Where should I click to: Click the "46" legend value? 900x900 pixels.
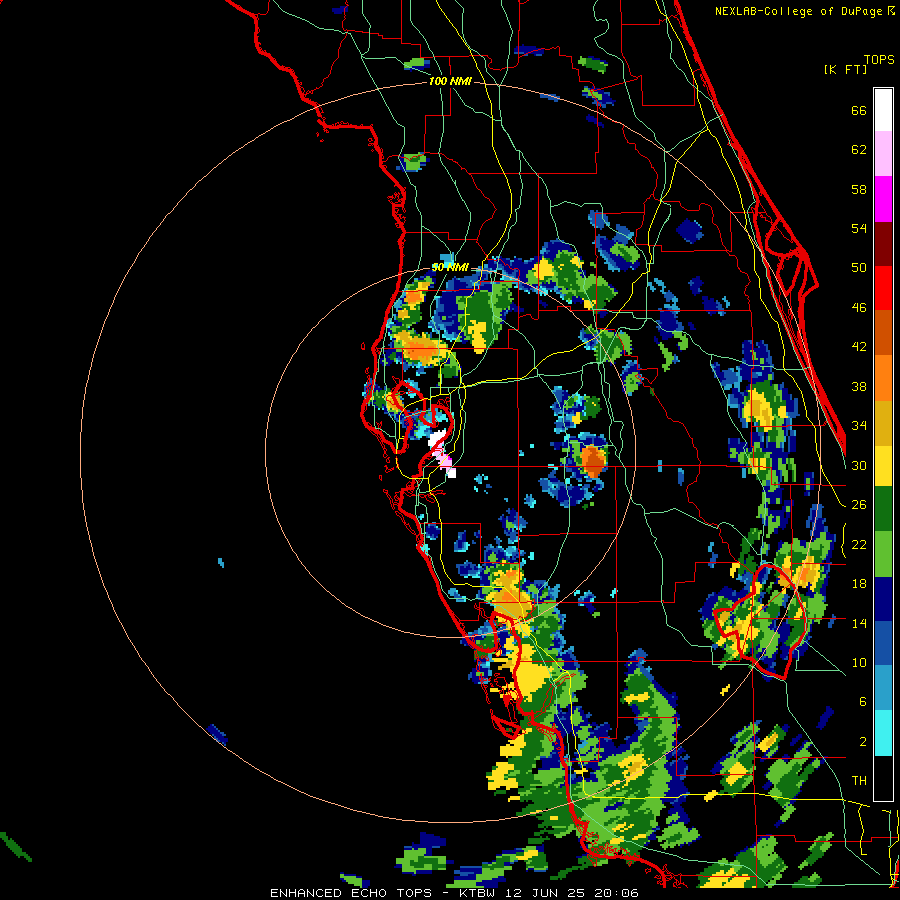[859, 308]
